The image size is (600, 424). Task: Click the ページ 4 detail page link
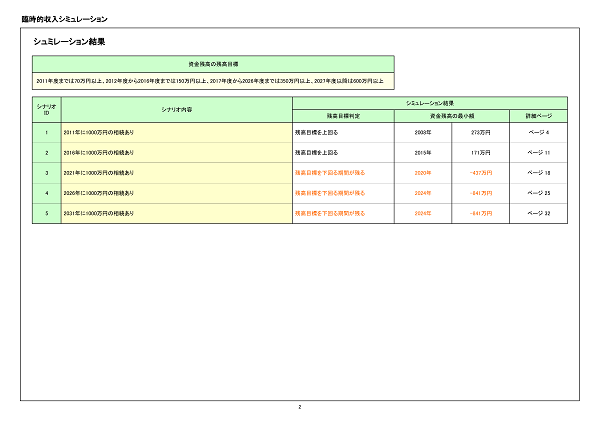point(538,131)
